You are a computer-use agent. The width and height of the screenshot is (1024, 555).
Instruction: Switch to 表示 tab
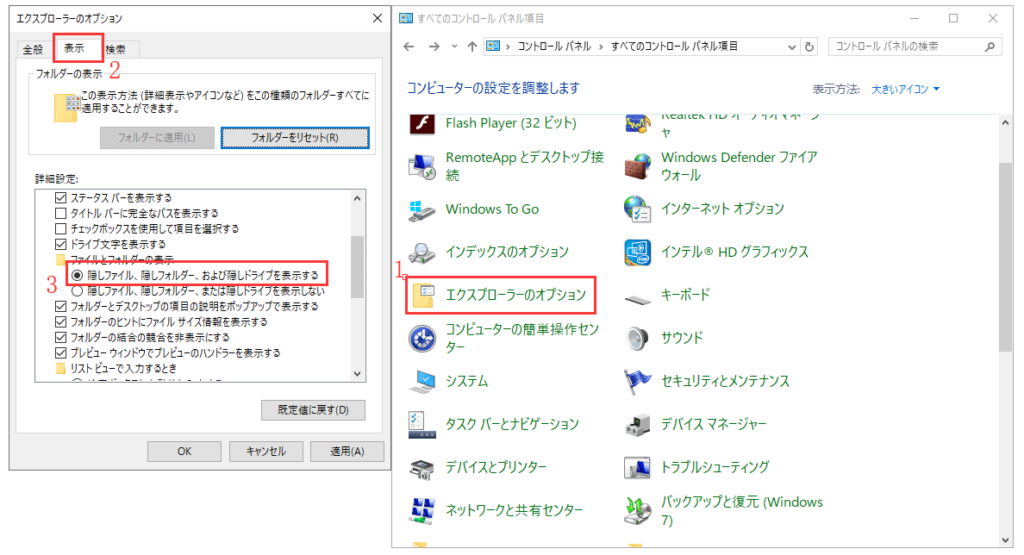[74, 48]
